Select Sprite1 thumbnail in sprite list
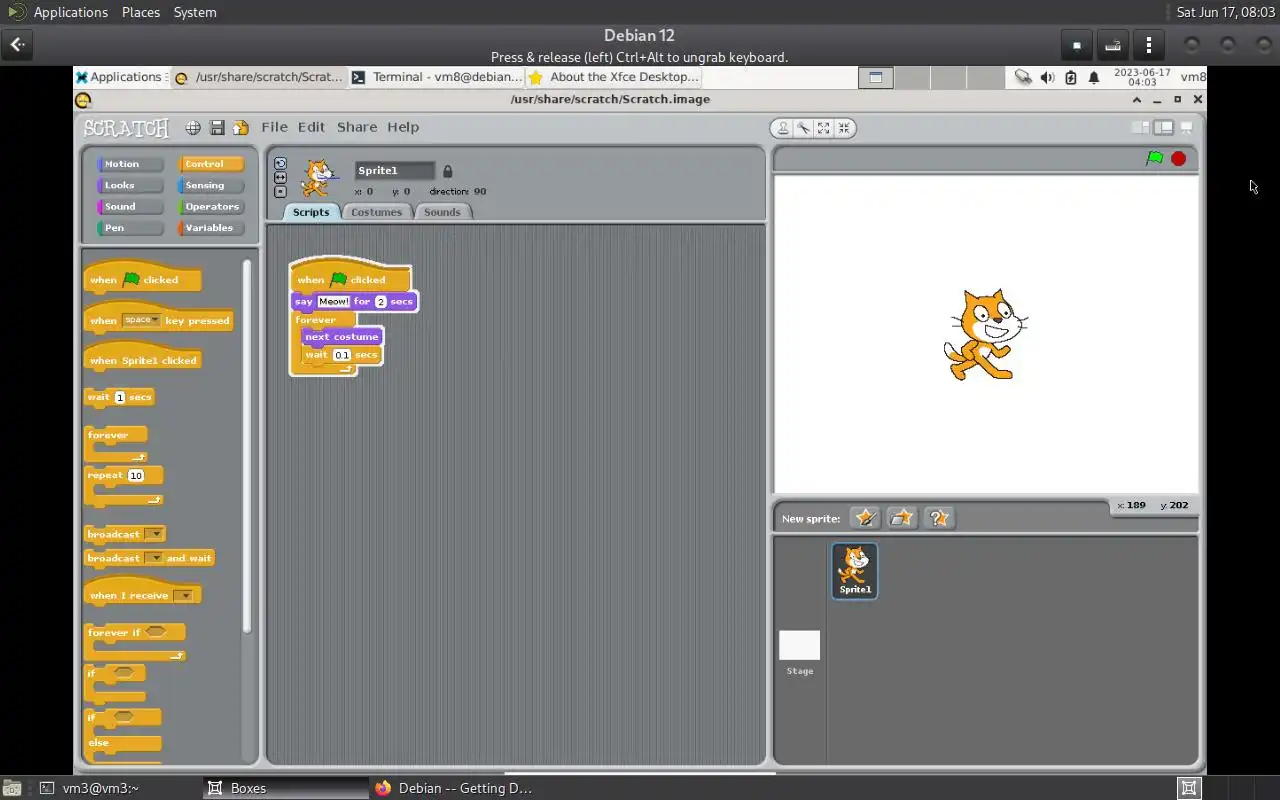 [855, 571]
